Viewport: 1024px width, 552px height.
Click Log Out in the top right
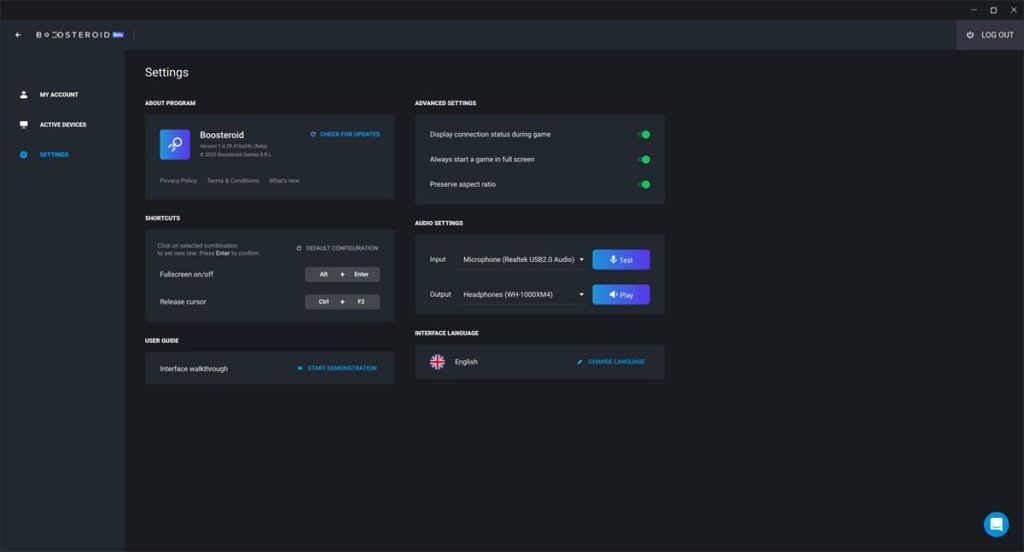point(990,35)
